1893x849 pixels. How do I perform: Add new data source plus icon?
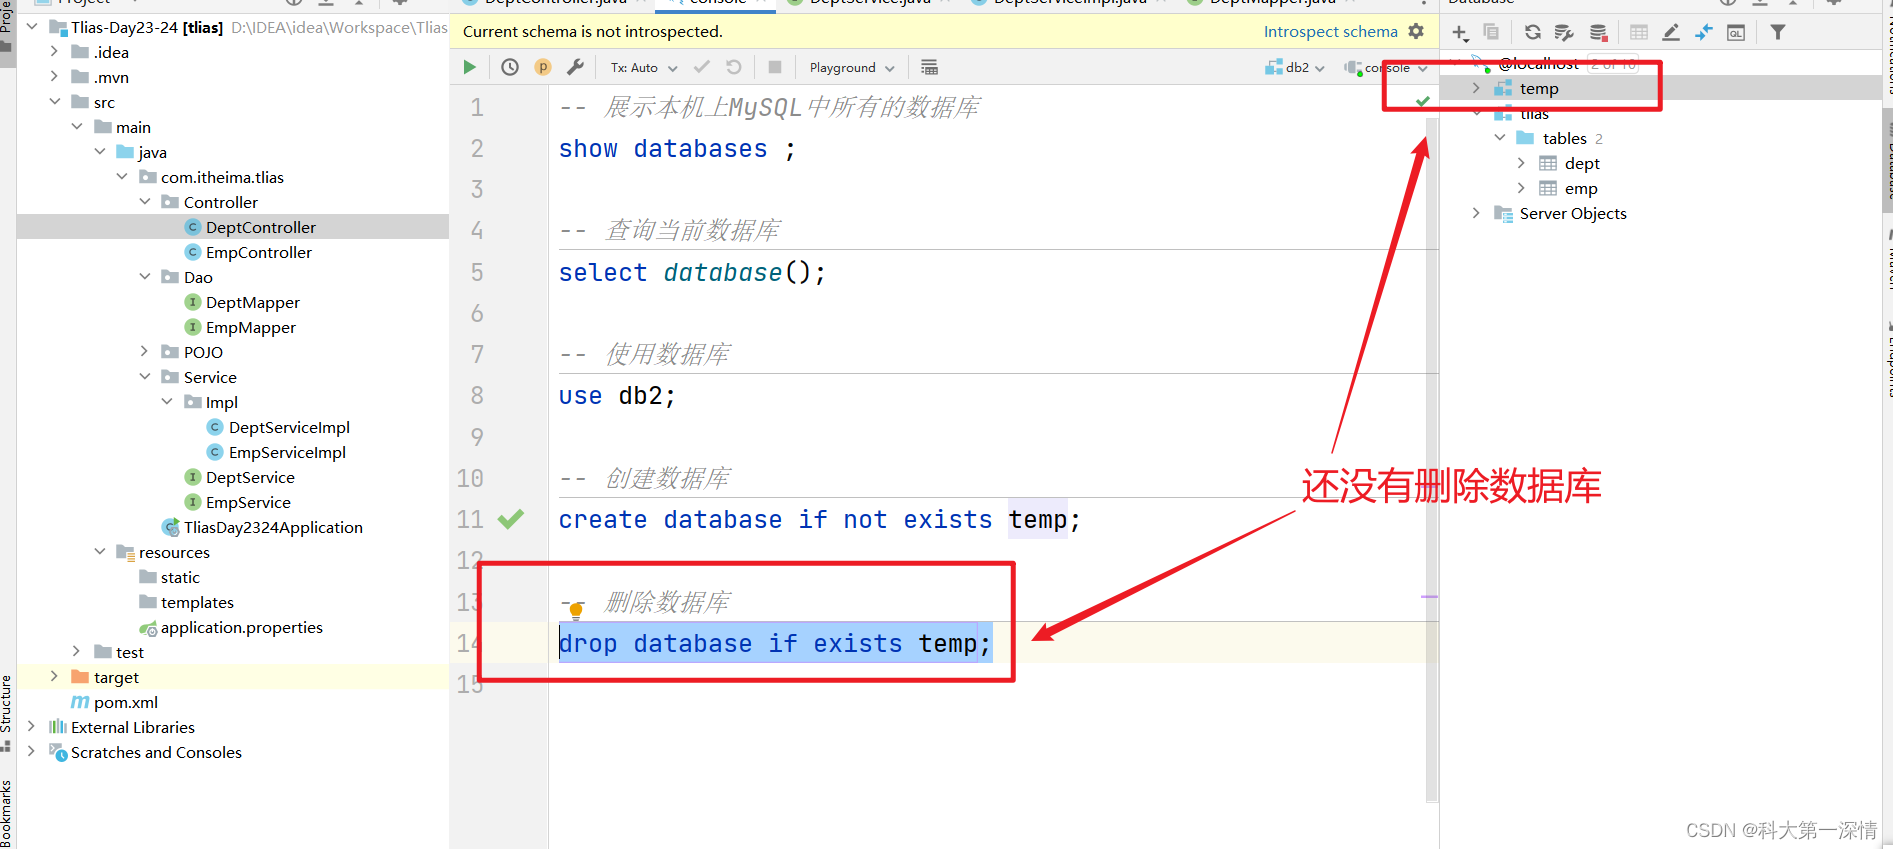tap(1460, 33)
